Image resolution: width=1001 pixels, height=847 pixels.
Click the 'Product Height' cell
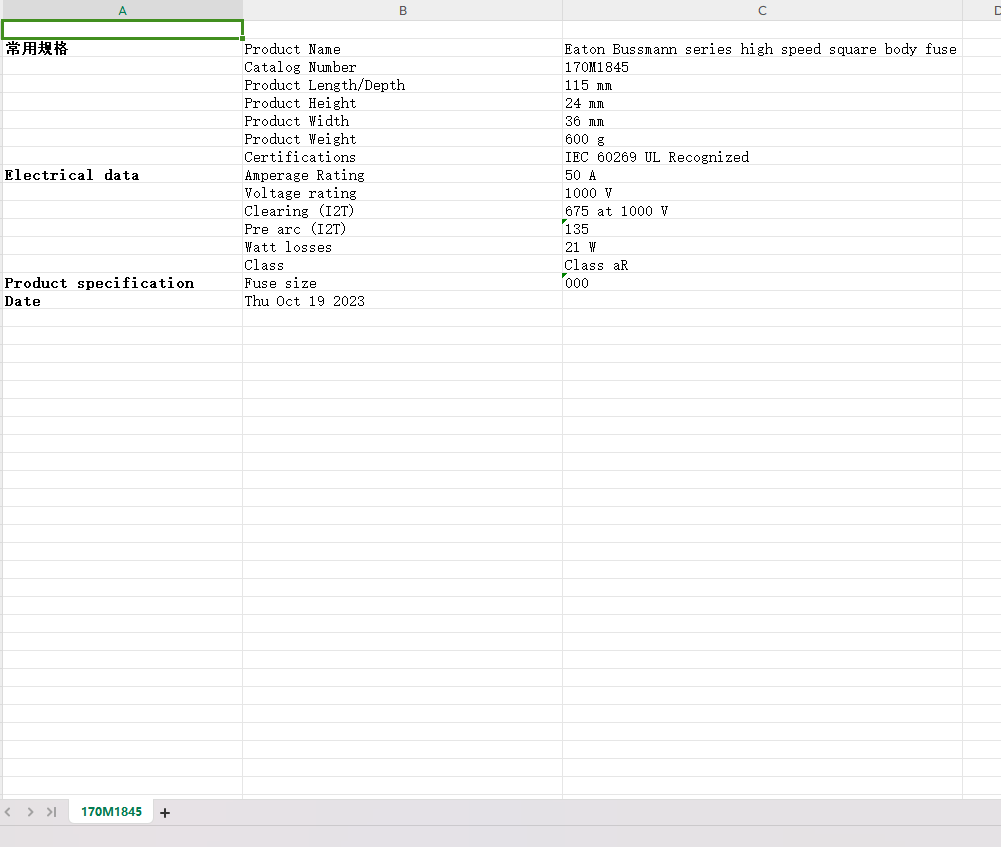(403, 103)
